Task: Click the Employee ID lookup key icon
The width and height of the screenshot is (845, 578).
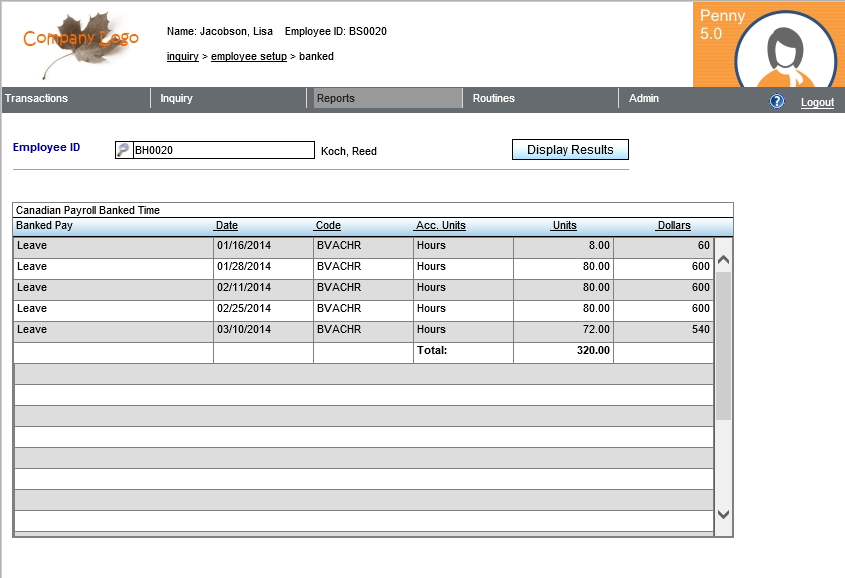Action: pyautogui.click(x=124, y=150)
